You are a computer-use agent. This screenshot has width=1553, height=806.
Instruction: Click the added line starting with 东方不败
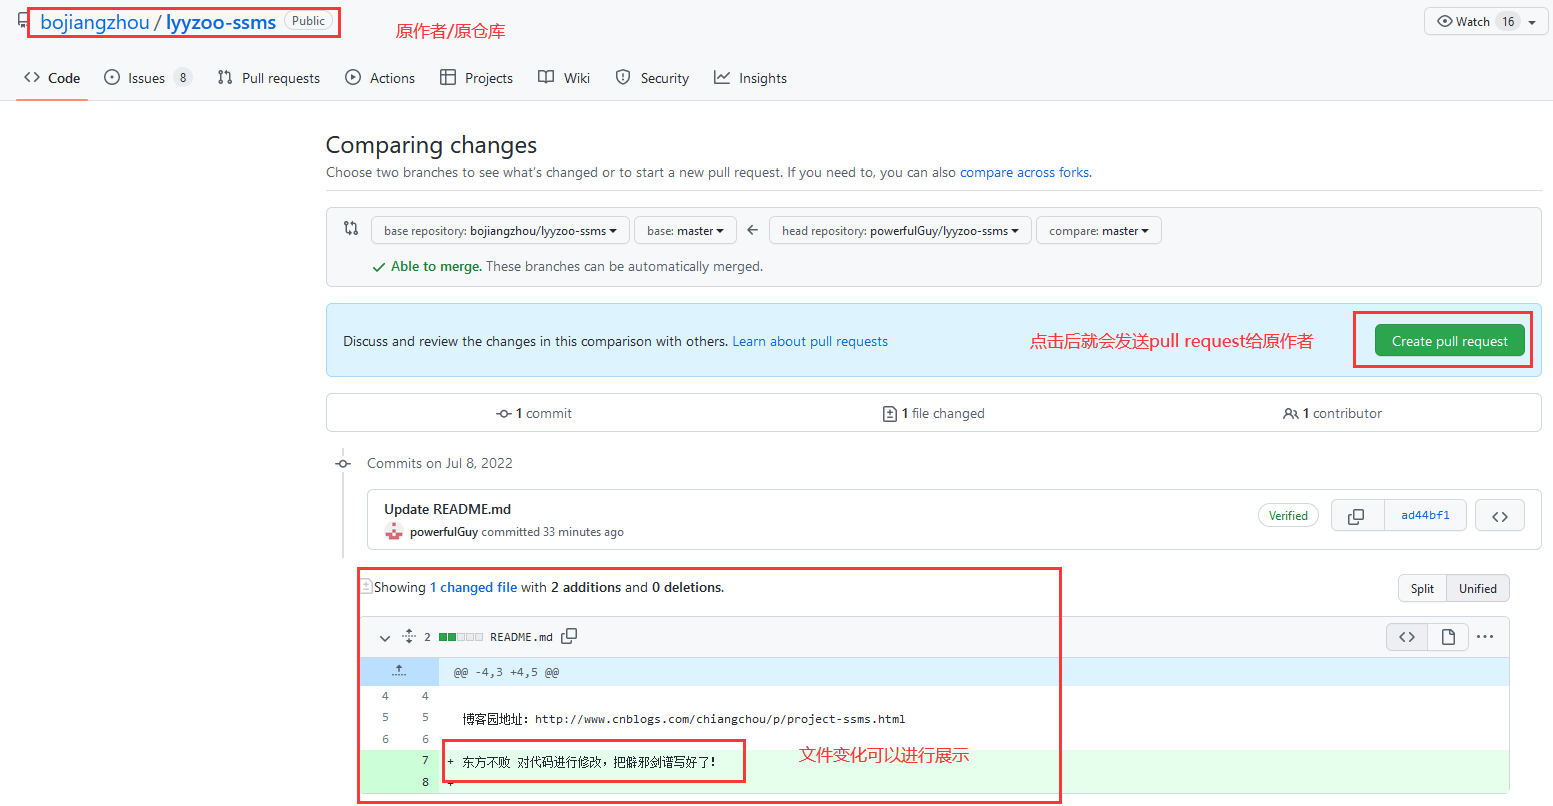point(589,762)
